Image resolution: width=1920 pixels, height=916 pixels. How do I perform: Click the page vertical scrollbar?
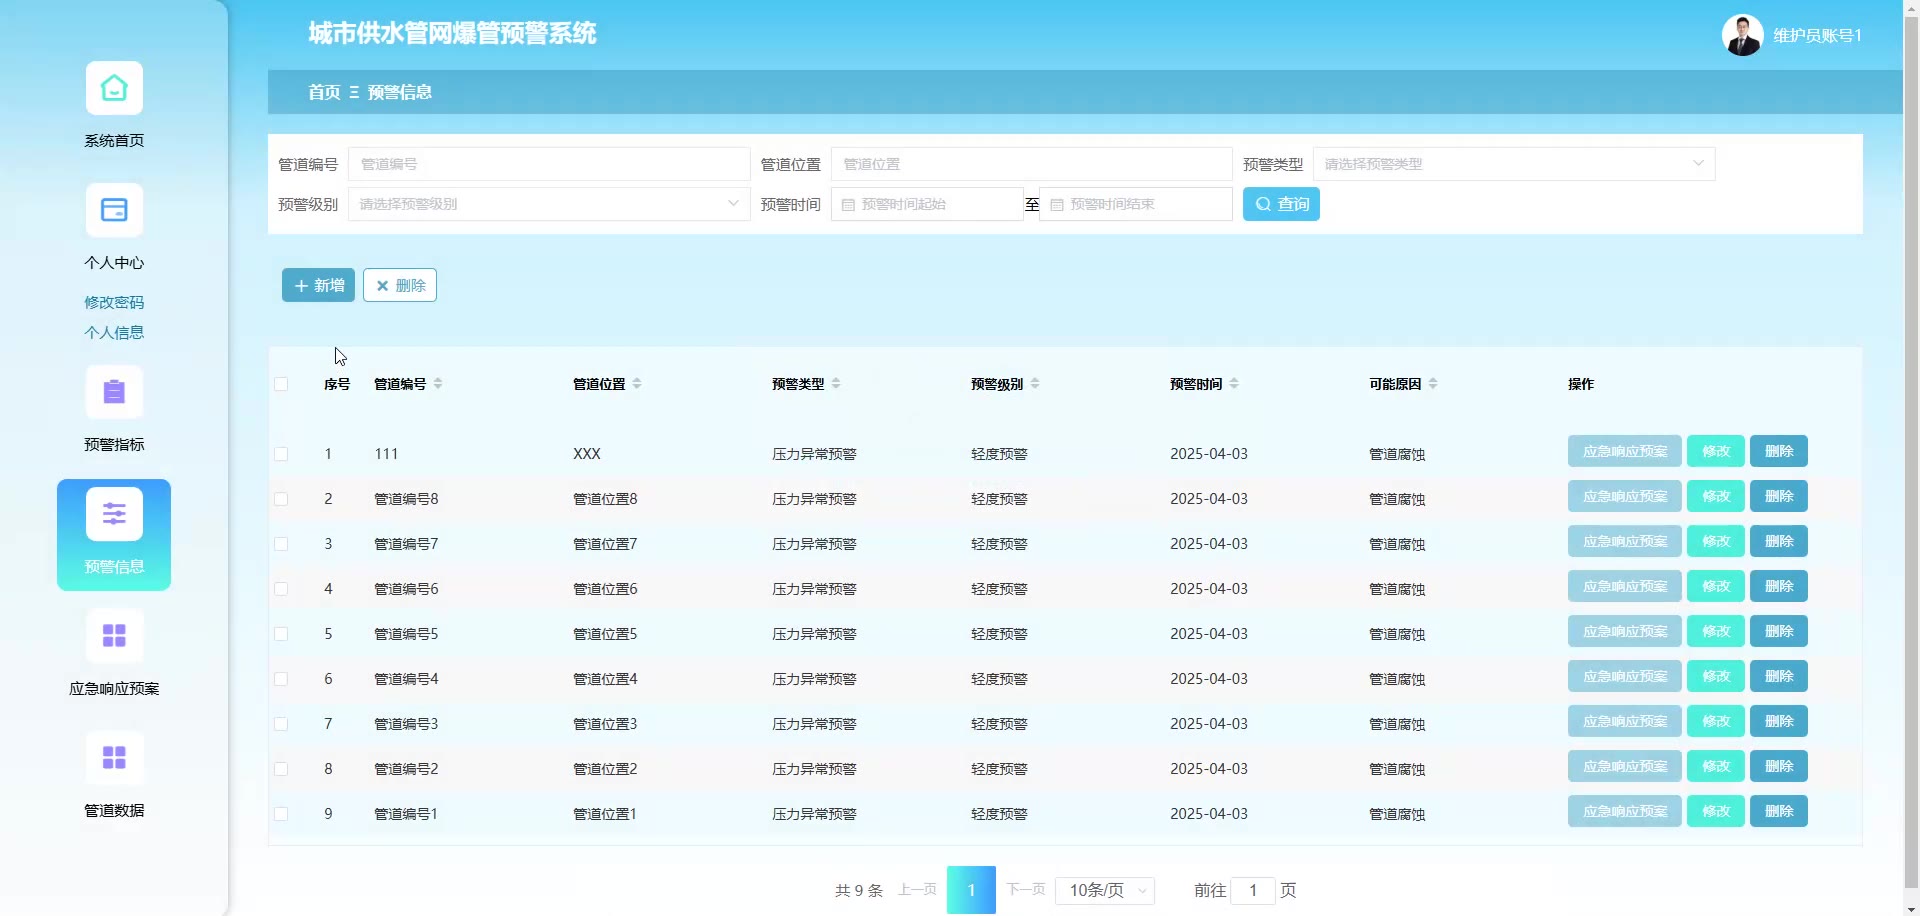tap(1911, 450)
